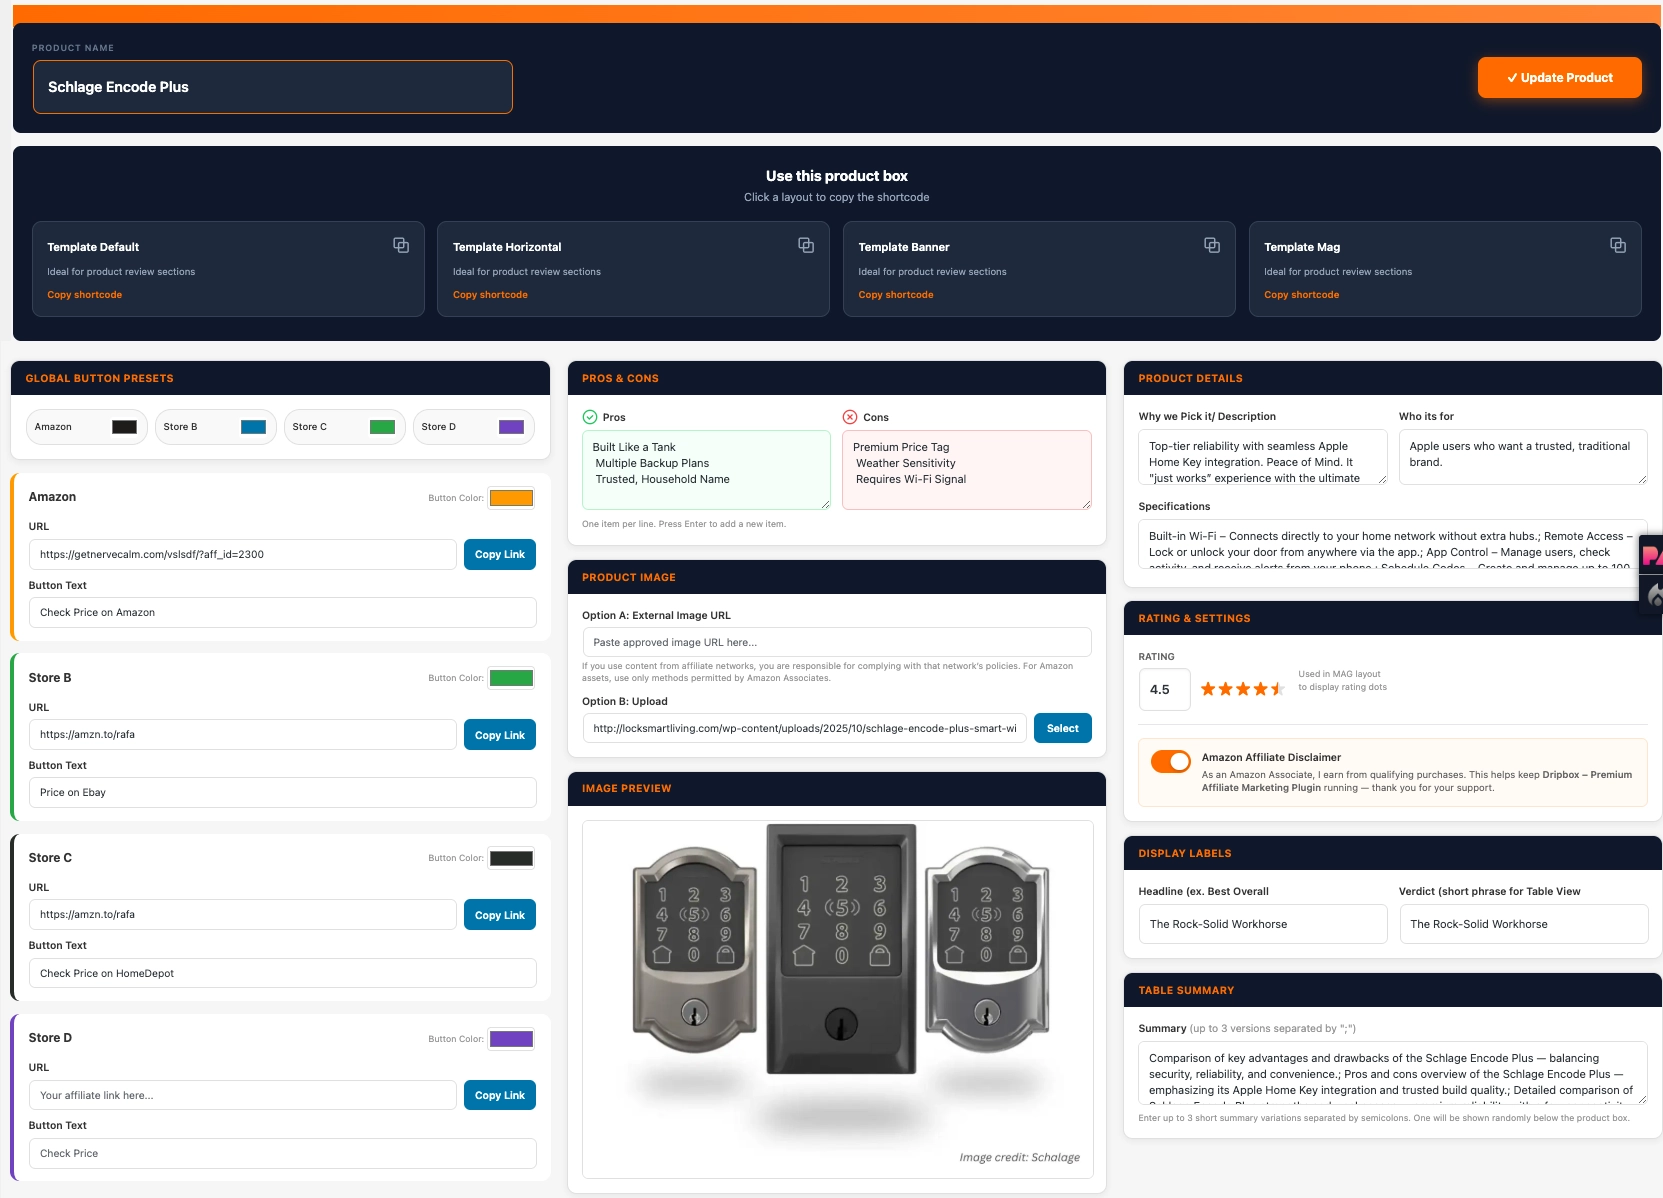Click the fourth star in the rating display
The image size is (1663, 1198).
[x=1260, y=689]
